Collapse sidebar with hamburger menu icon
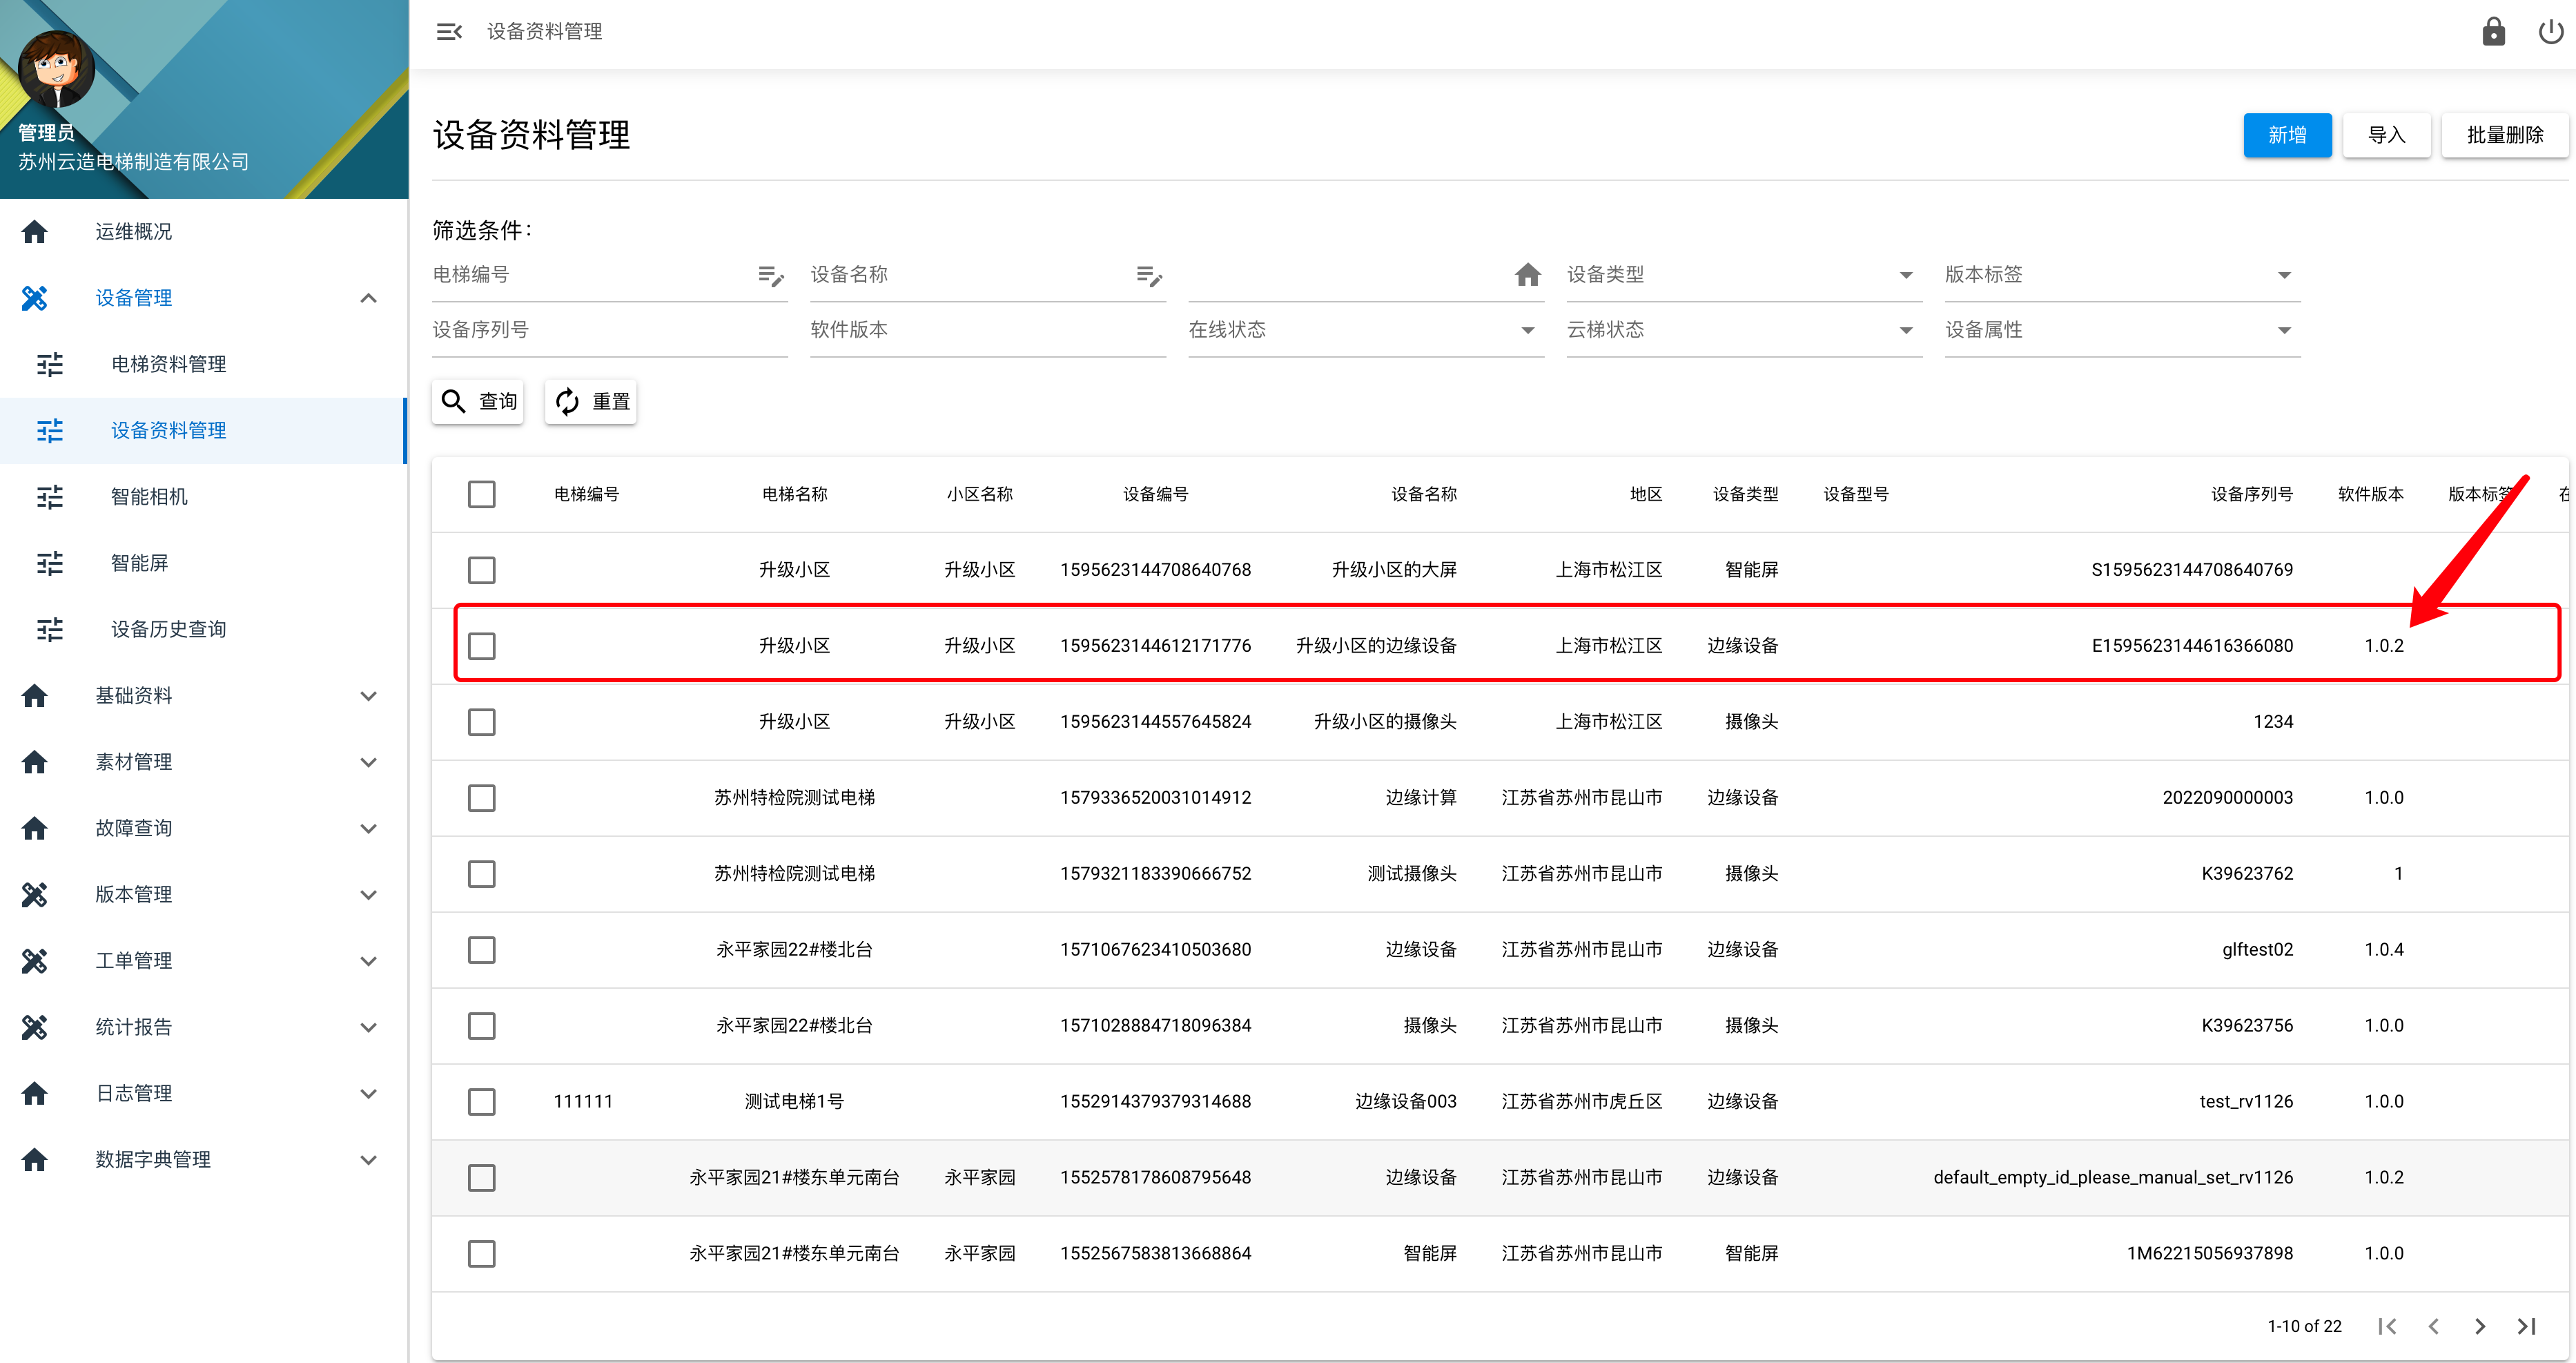 pos(449,32)
